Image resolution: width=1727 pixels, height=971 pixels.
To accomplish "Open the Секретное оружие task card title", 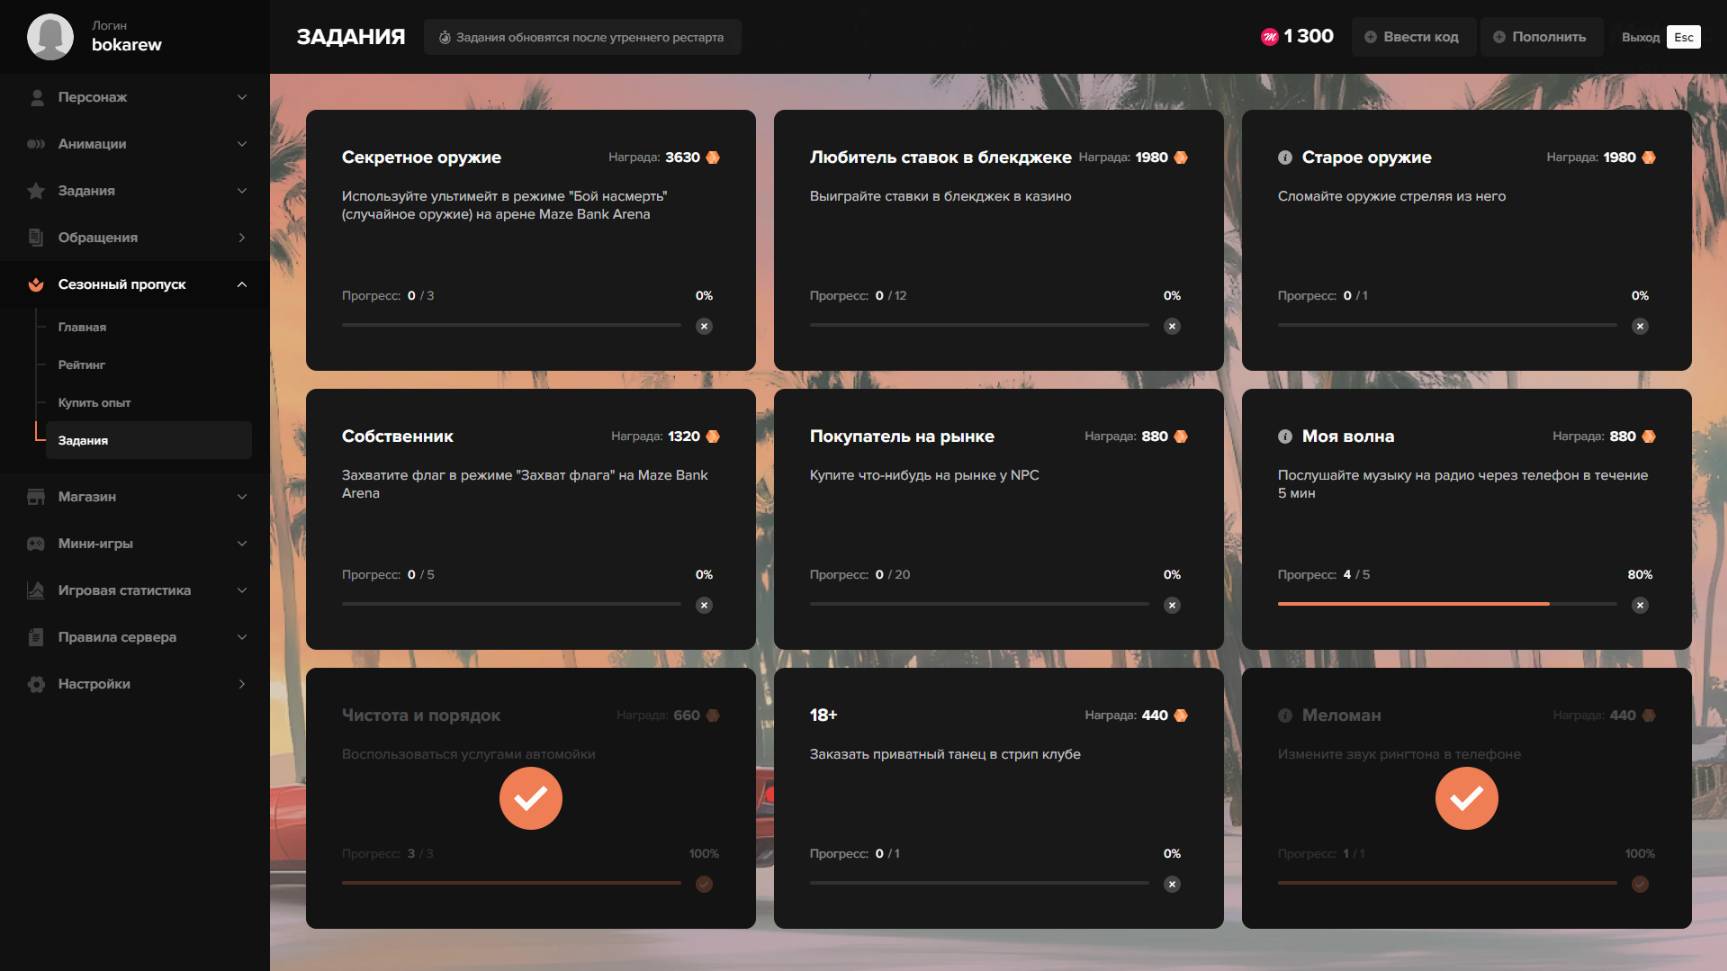I will (421, 157).
